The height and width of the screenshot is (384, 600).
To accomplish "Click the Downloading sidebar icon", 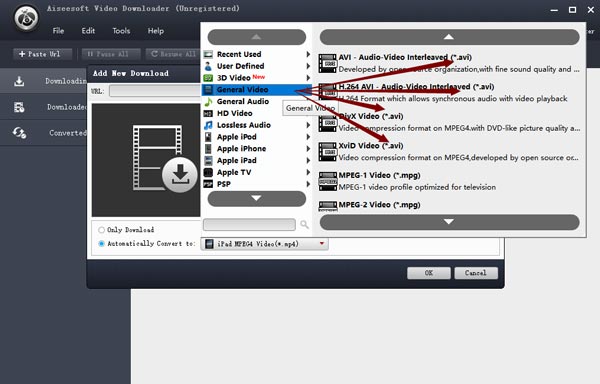I will (19, 81).
